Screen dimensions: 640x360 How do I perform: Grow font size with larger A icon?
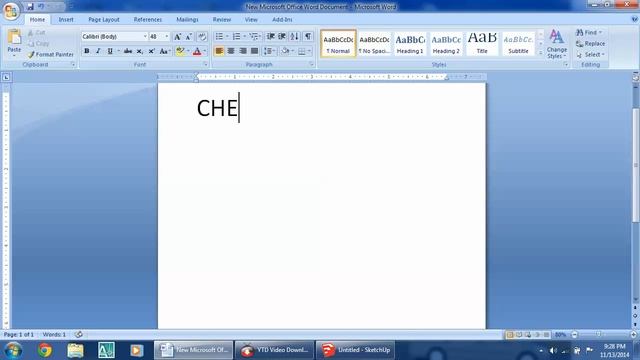178,37
